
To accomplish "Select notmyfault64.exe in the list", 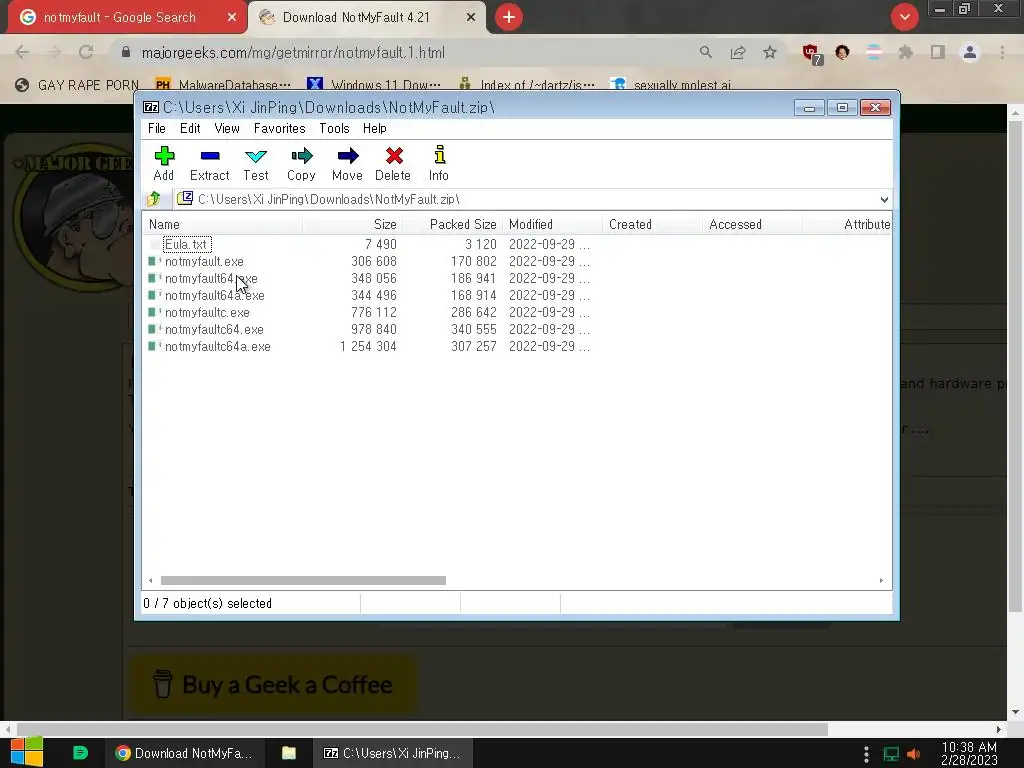I will tap(211, 278).
